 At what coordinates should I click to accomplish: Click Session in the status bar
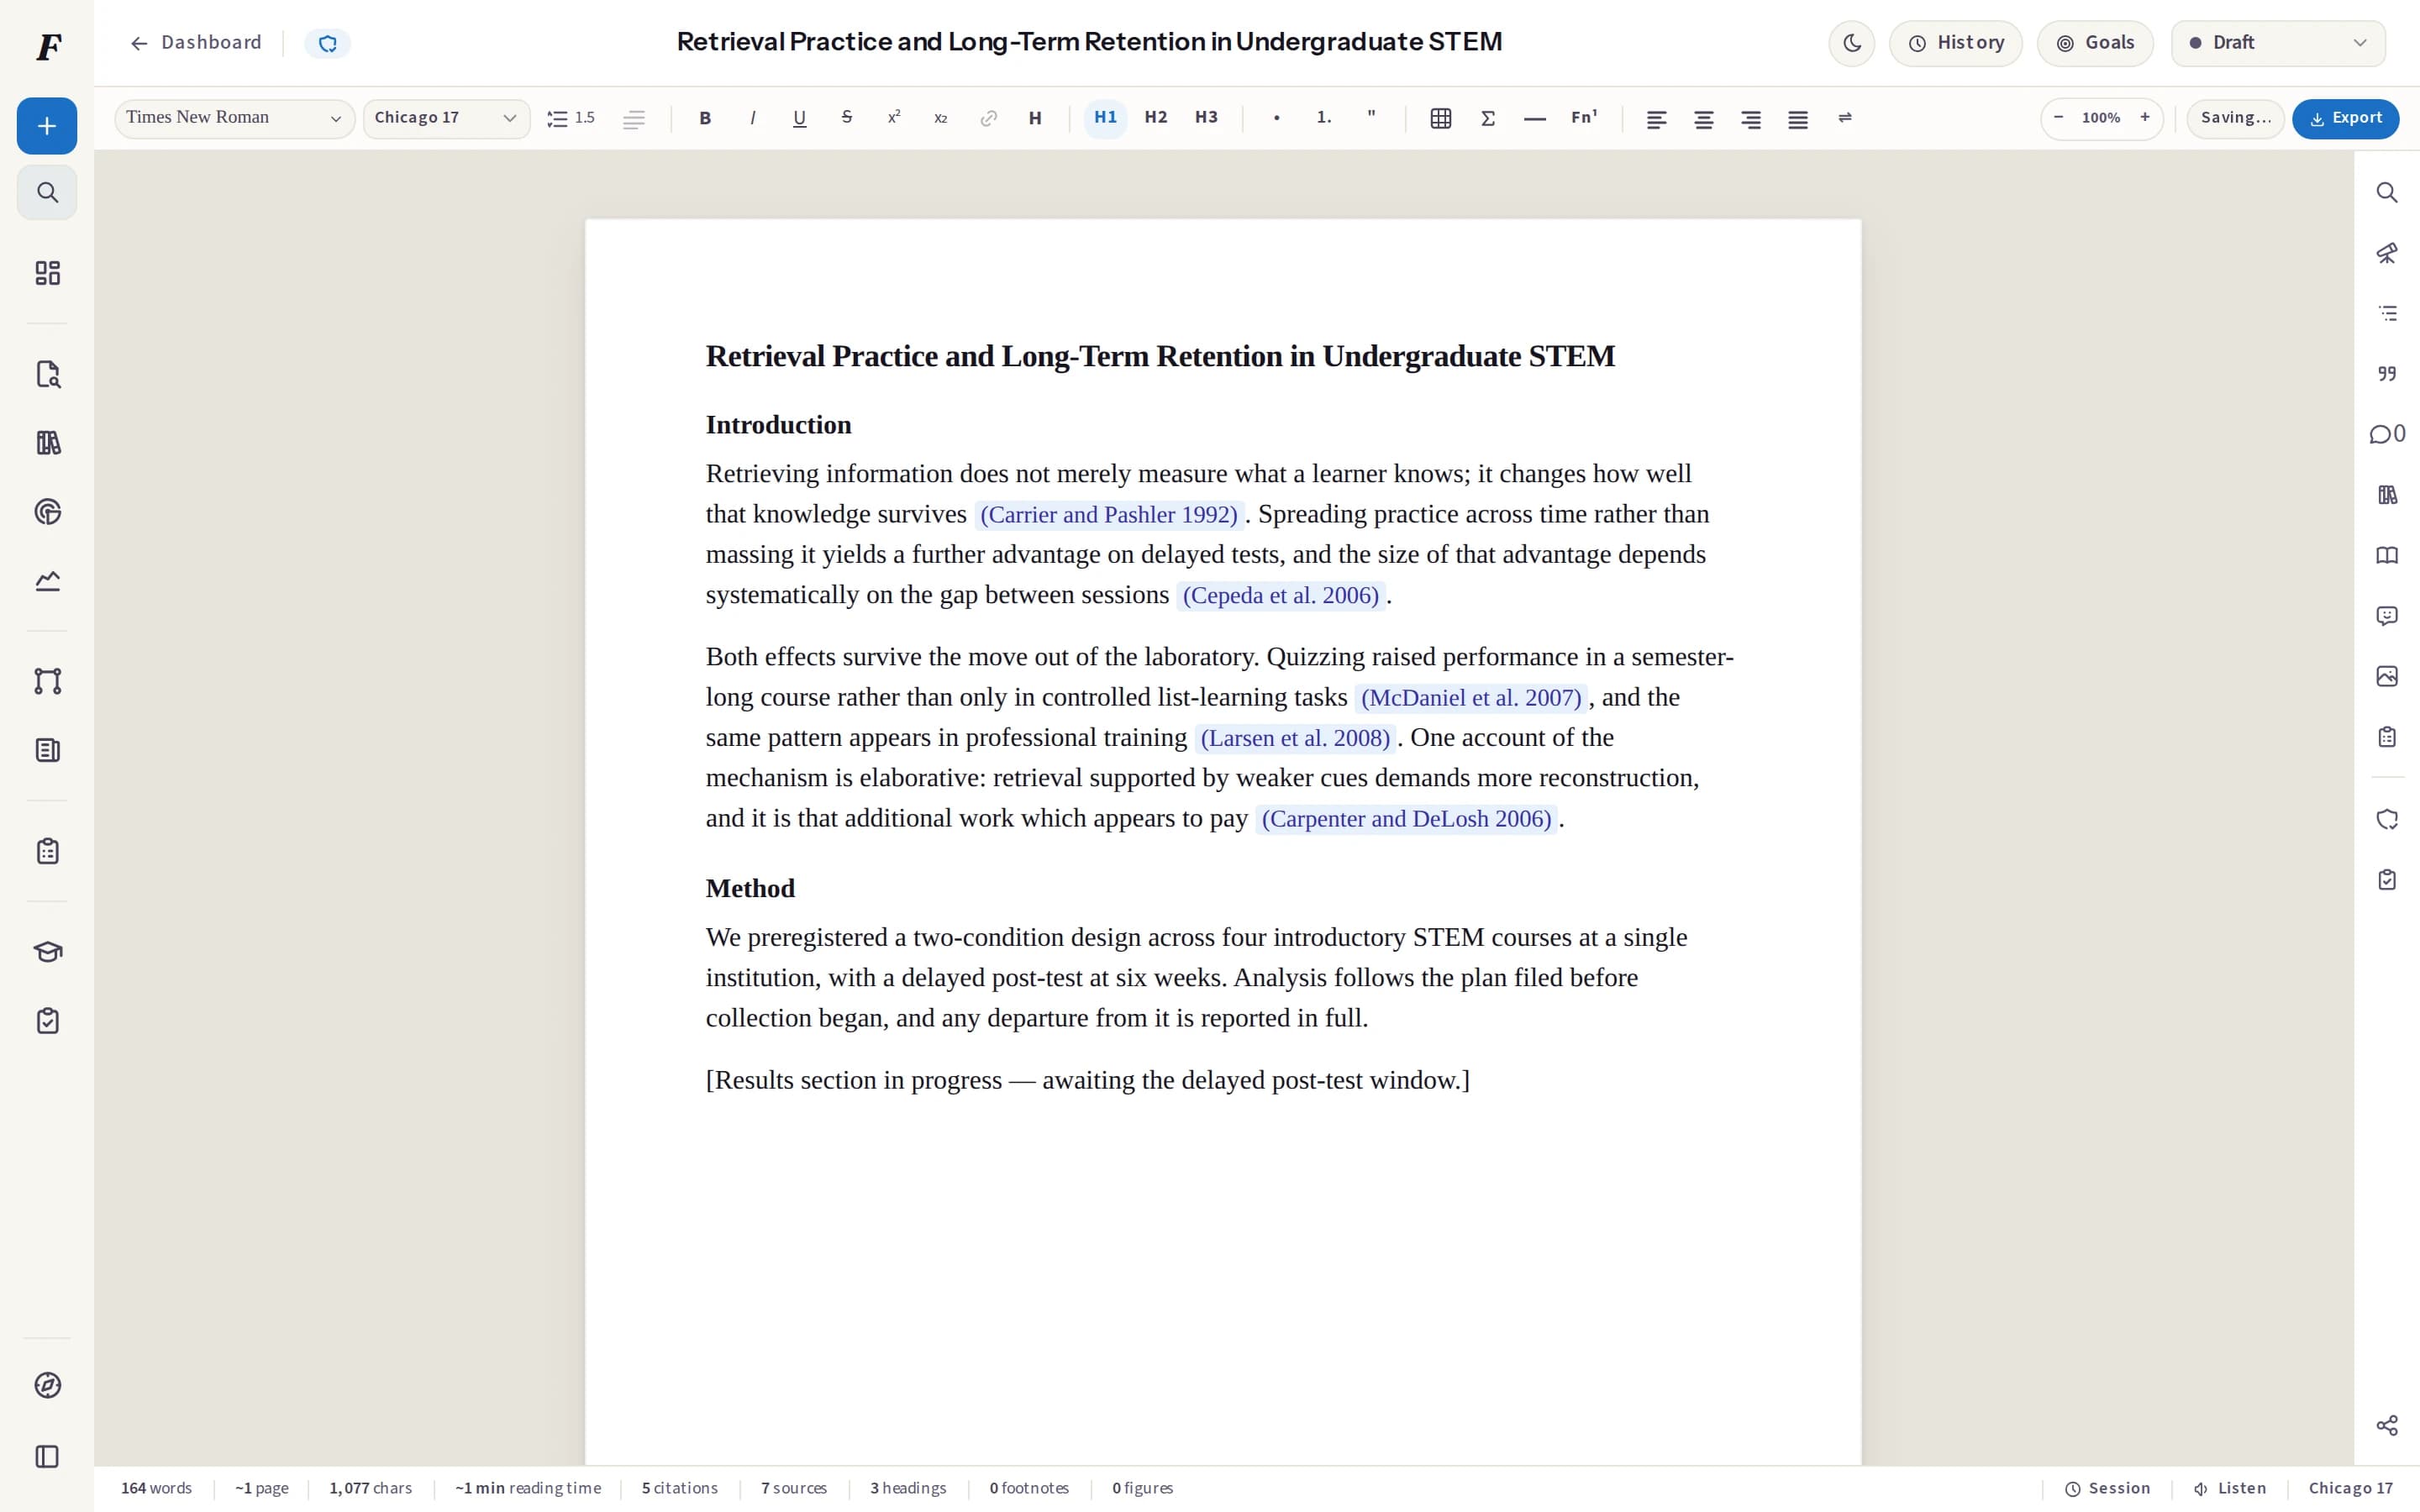pos(2107,1488)
